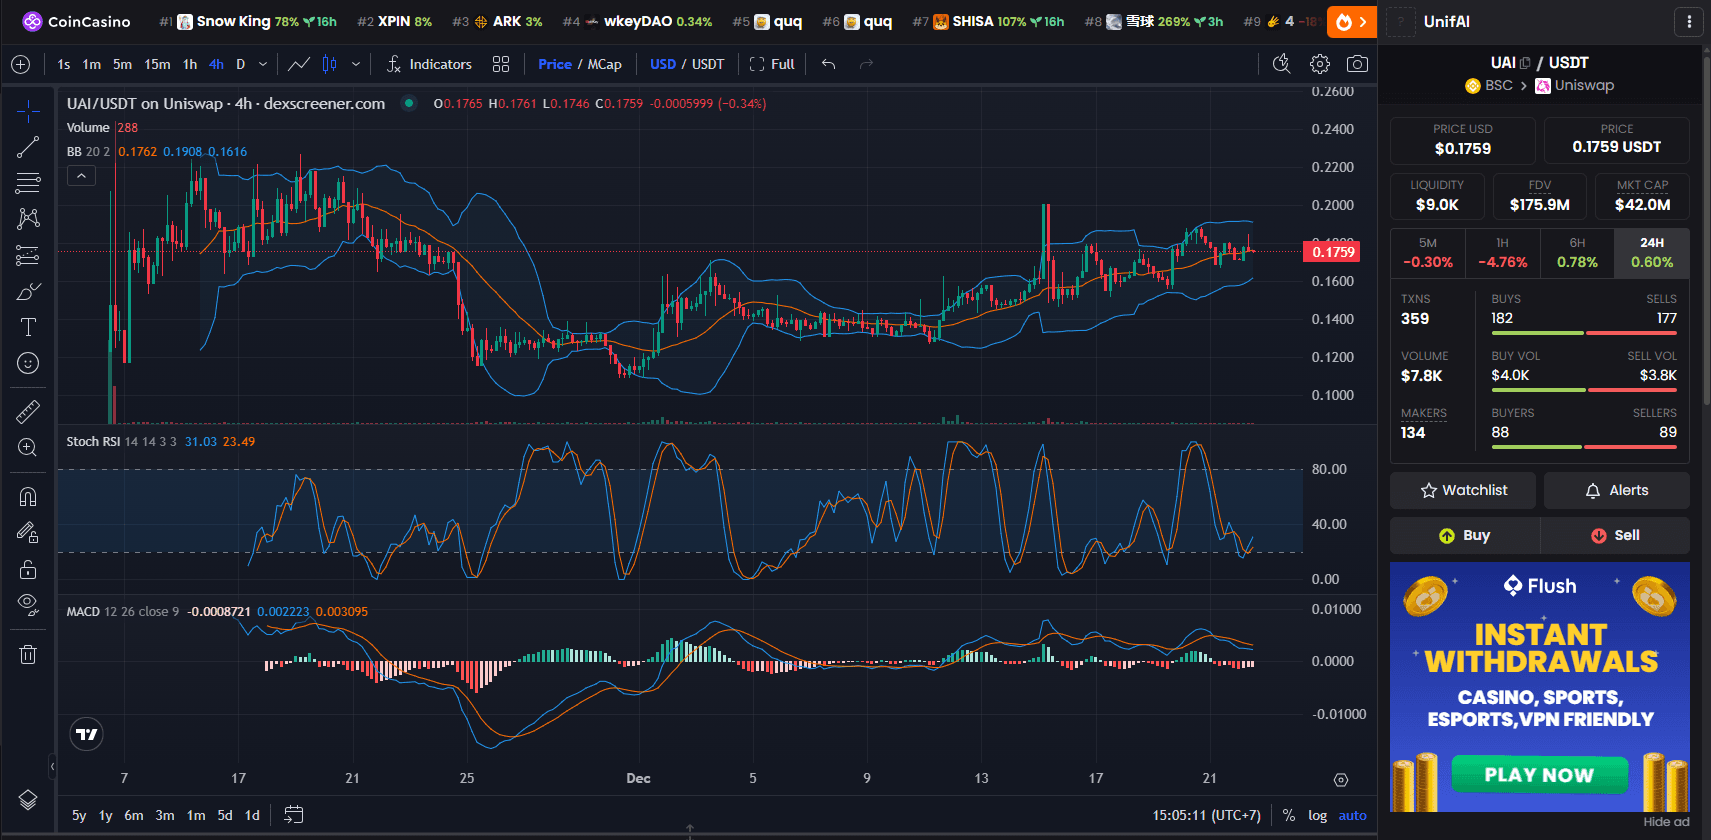Select the 6H price change tab

[1577, 253]
